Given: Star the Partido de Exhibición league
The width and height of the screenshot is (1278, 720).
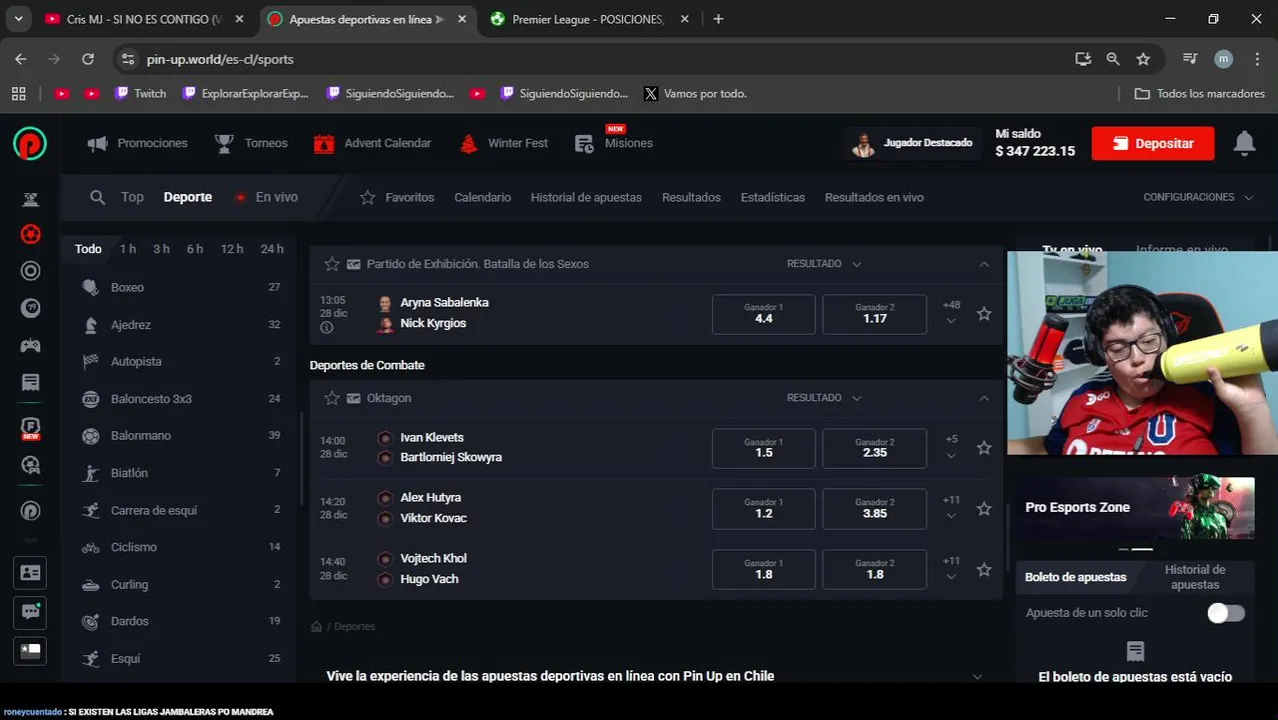Looking at the screenshot, I should [332, 264].
